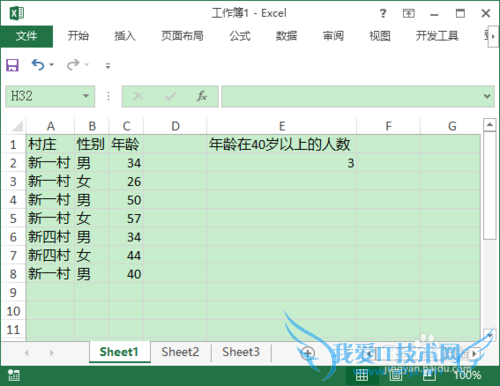Switch to the 插入 ribbon tab
Screen dimensions: 500x386
[x=125, y=36]
